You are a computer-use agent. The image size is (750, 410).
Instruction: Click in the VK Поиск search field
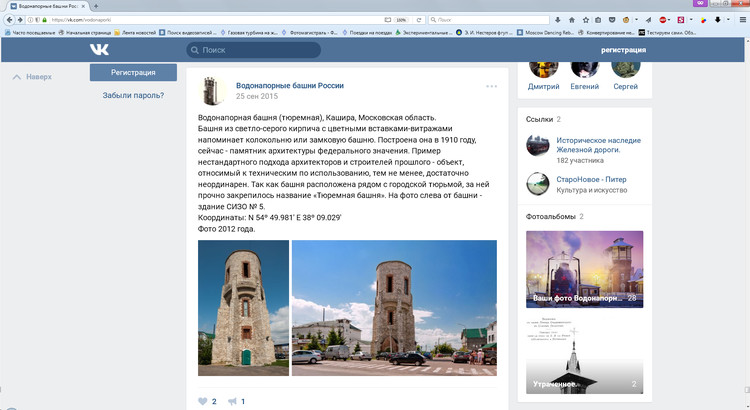point(254,50)
